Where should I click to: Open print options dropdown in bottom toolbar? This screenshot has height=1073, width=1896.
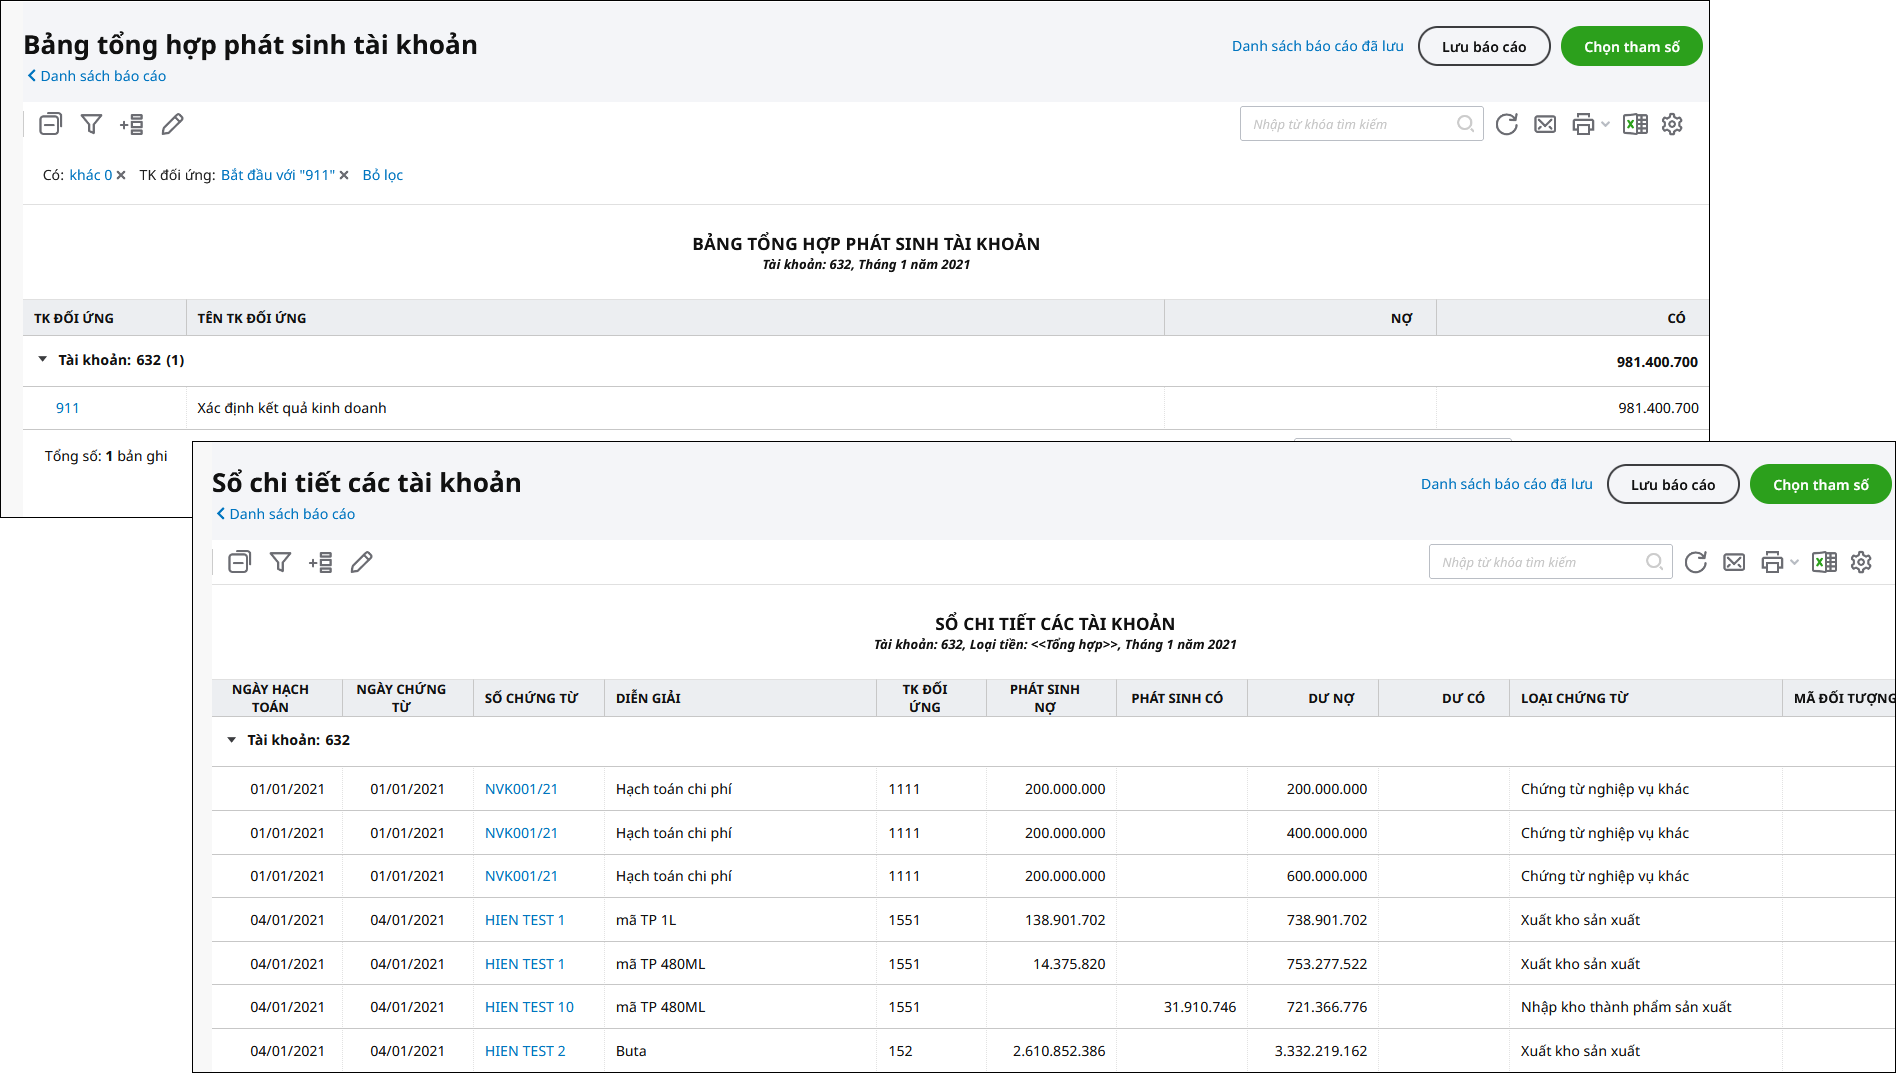coord(1794,562)
